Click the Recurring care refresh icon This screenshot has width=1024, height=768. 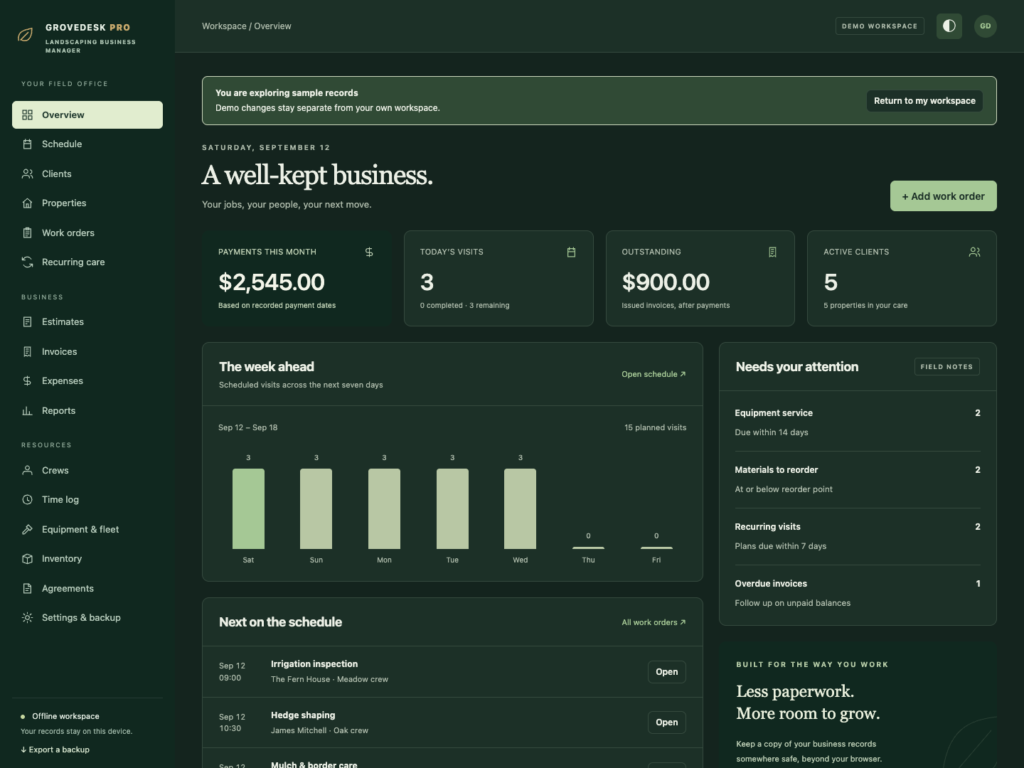[27, 262]
